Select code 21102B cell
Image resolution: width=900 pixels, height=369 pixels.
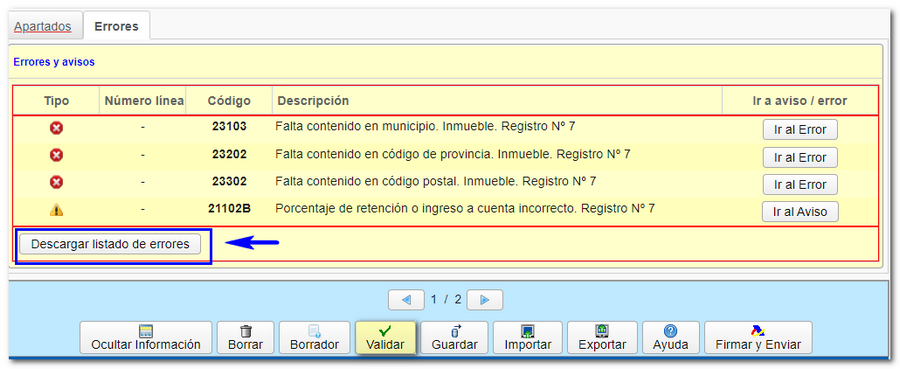(x=229, y=209)
